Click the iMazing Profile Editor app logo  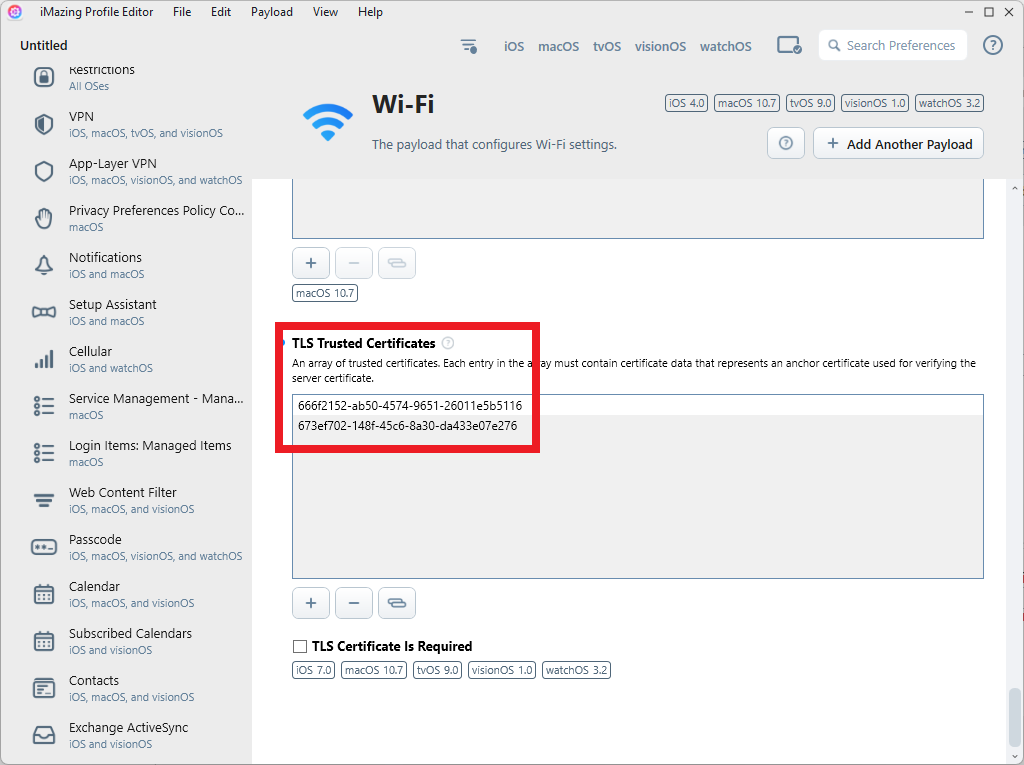tap(15, 12)
